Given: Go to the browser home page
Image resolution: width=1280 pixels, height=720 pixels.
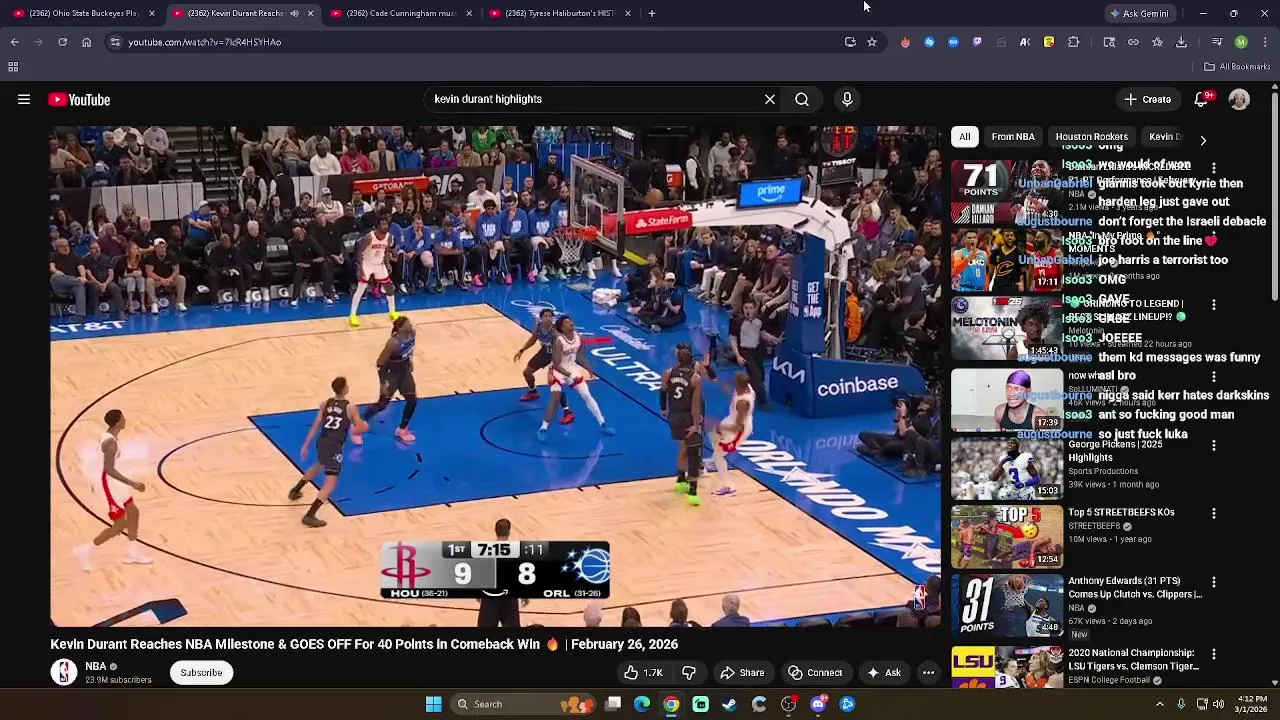Looking at the screenshot, I should [x=86, y=42].
